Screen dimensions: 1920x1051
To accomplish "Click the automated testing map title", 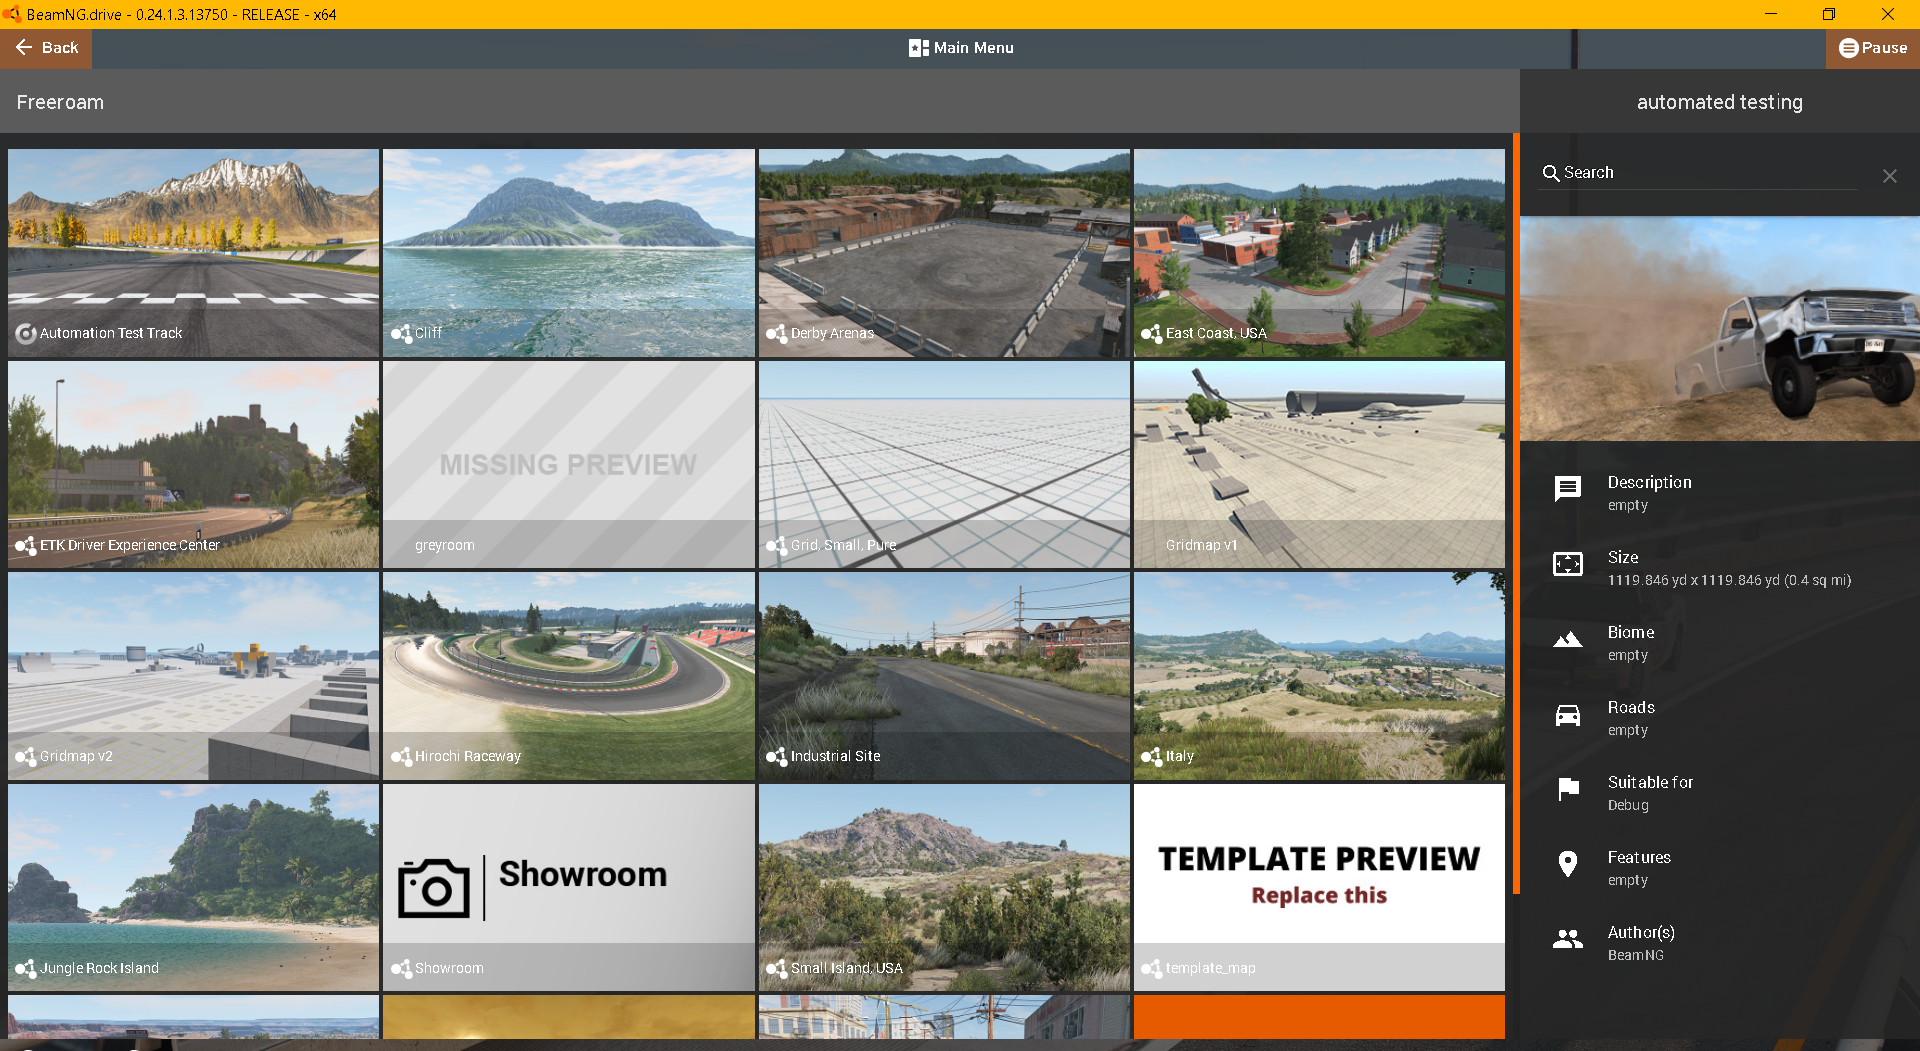I will pos(1719,102).
